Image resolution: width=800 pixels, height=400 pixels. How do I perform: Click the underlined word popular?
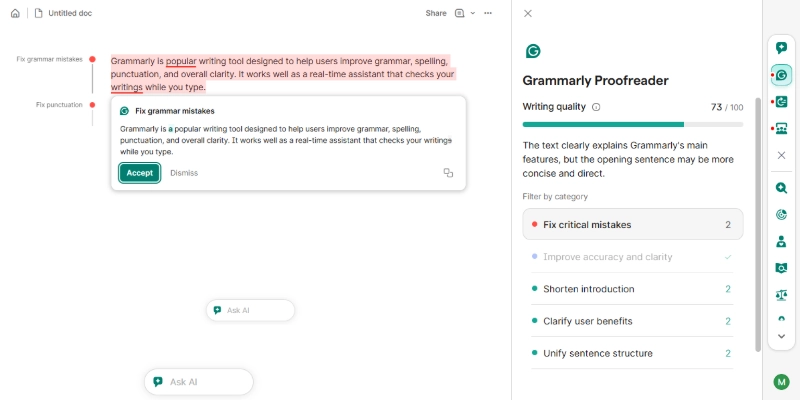point(181,61)
